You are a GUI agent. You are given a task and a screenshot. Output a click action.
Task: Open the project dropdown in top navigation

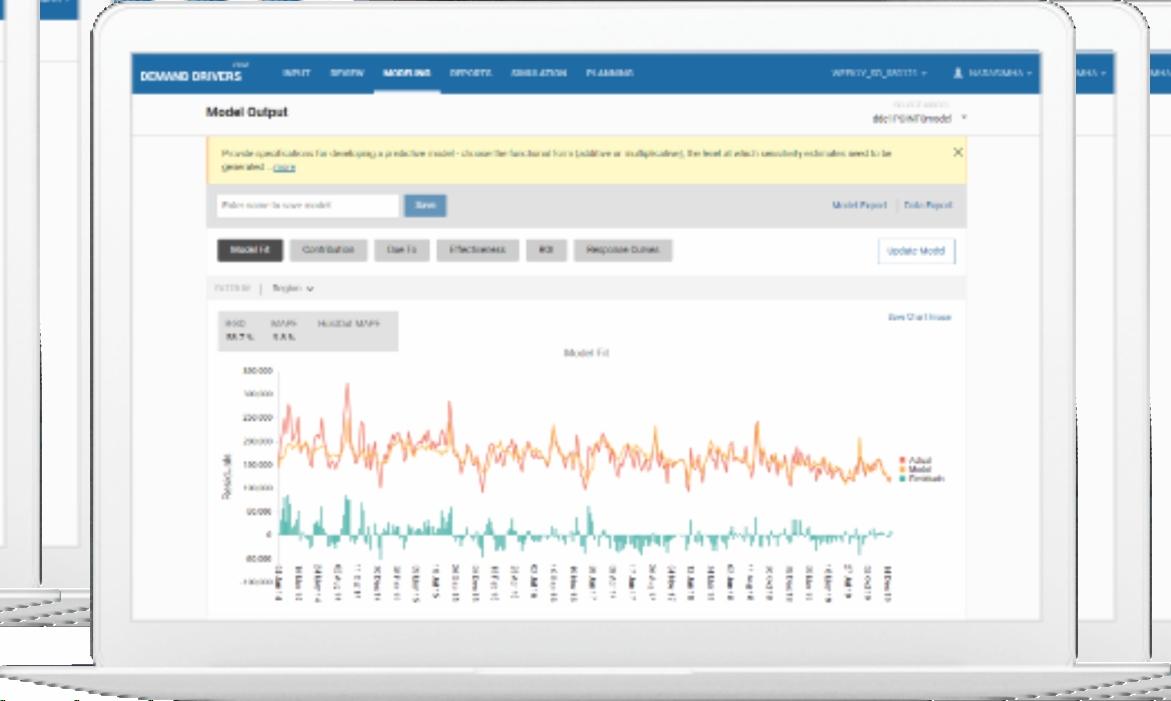(879, 73)
